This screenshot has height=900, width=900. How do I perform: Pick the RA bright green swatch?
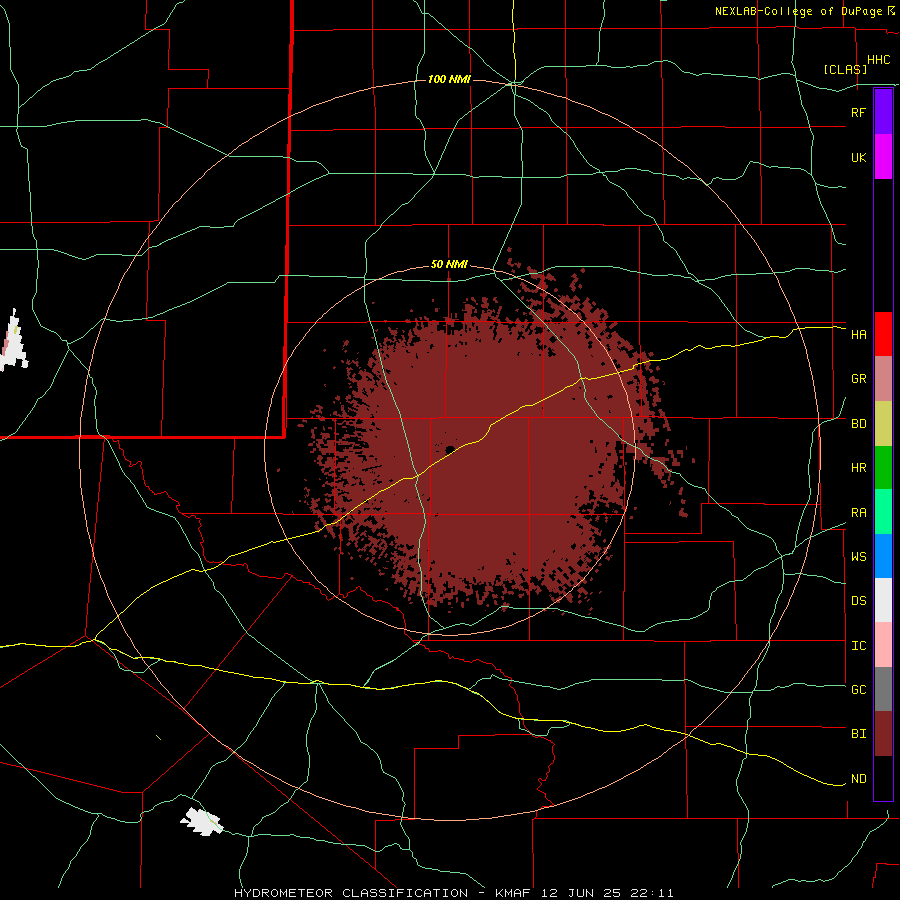point(883,512)
